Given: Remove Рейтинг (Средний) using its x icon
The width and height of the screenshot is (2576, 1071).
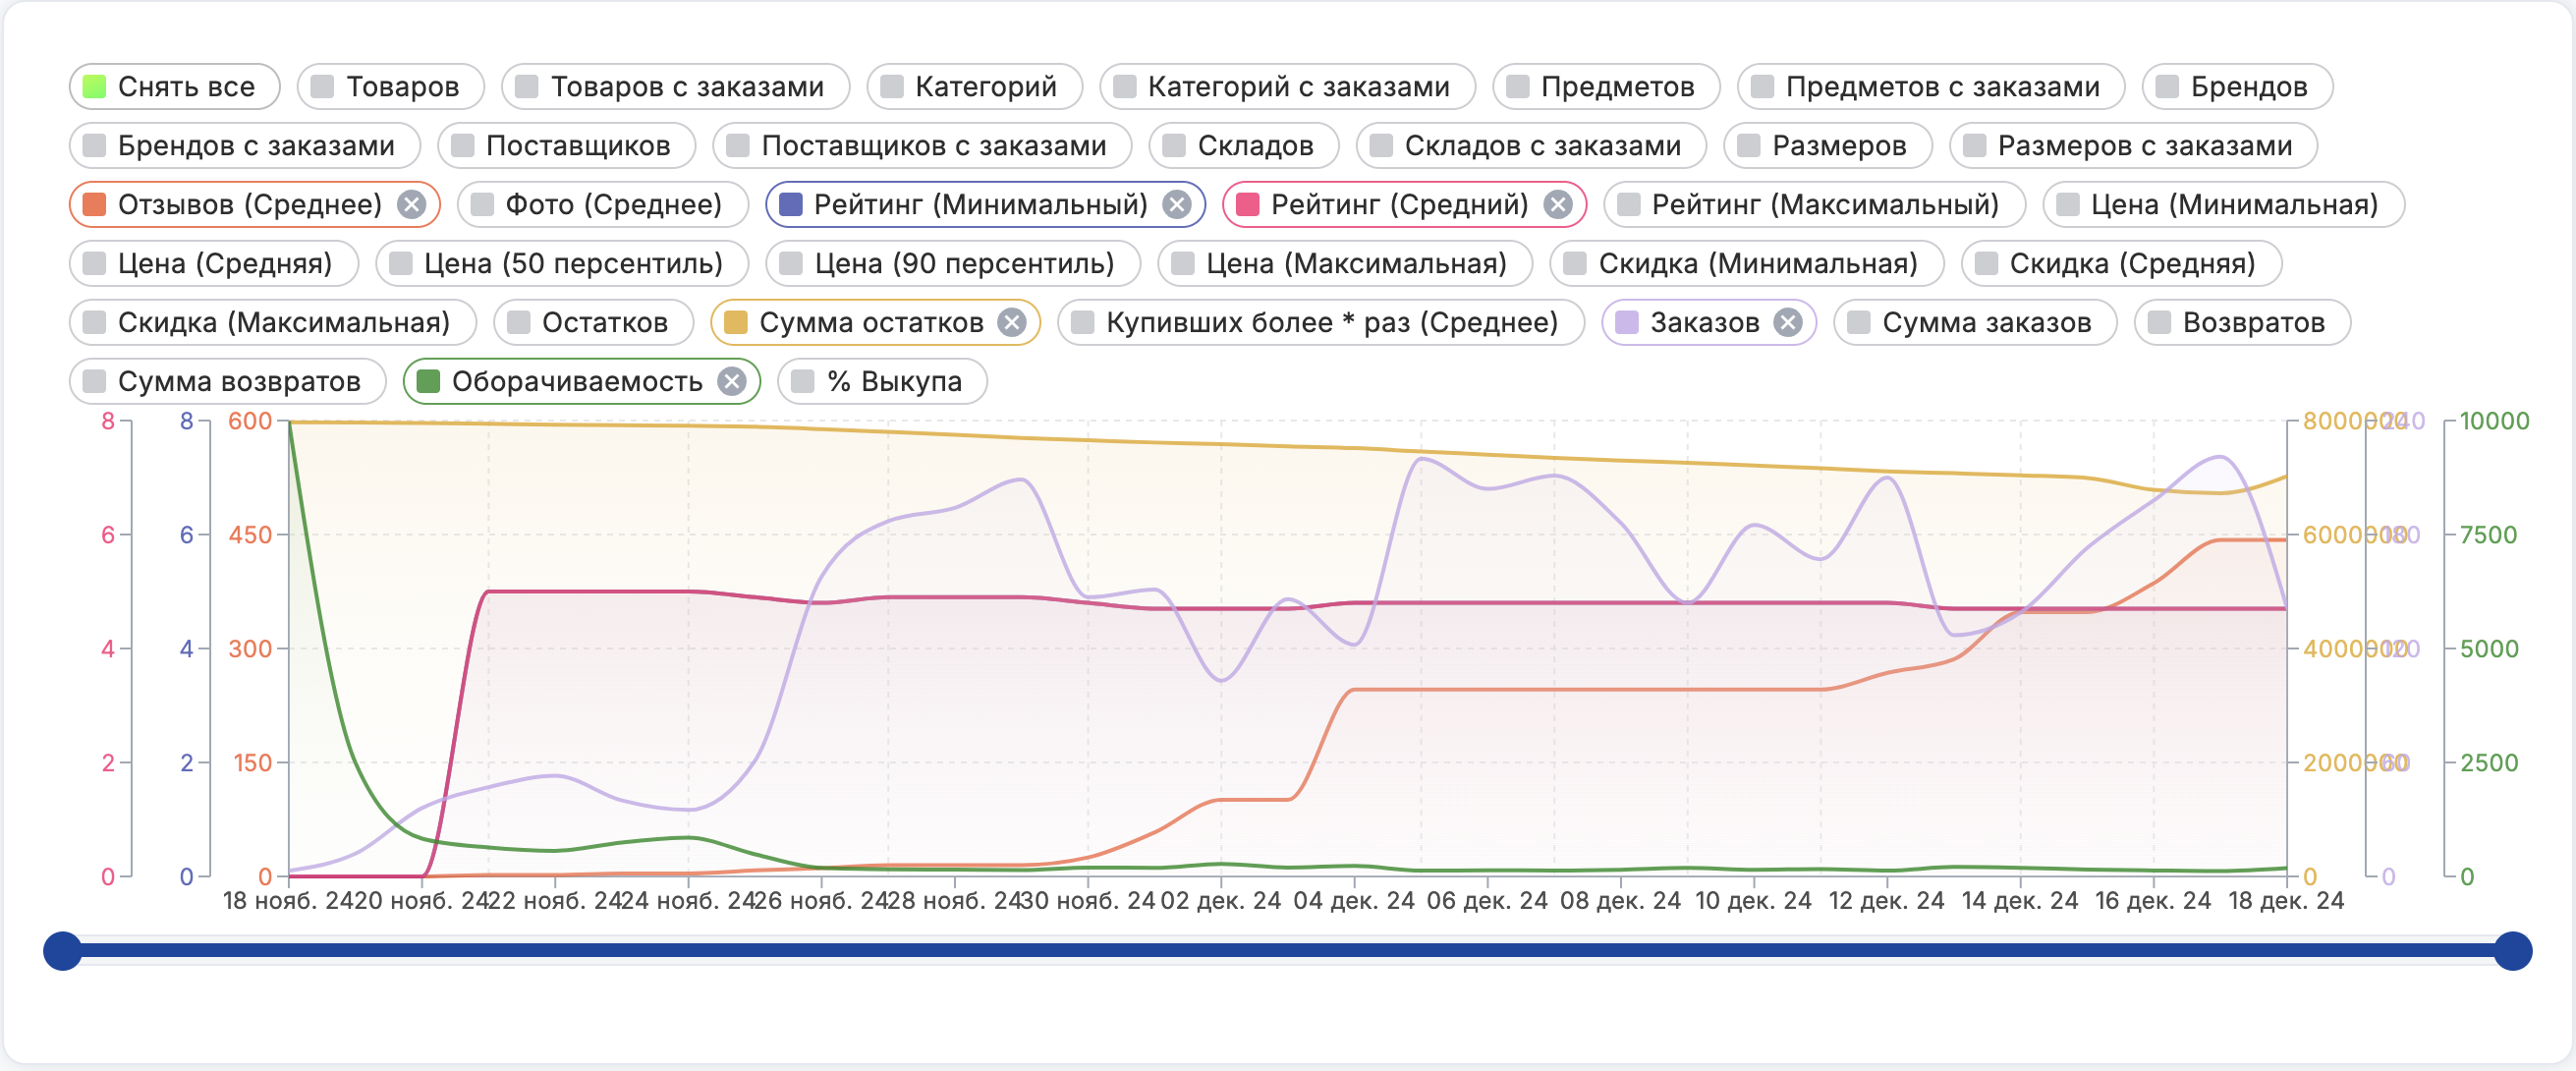Looking at the screenshot, I should pos(1557,205).
